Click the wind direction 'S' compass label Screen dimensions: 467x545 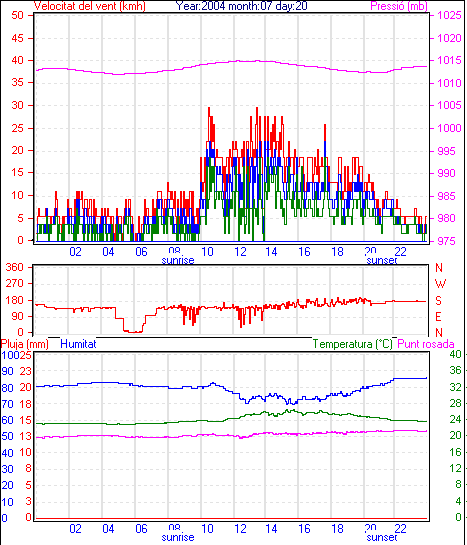(x=439, y=300)
